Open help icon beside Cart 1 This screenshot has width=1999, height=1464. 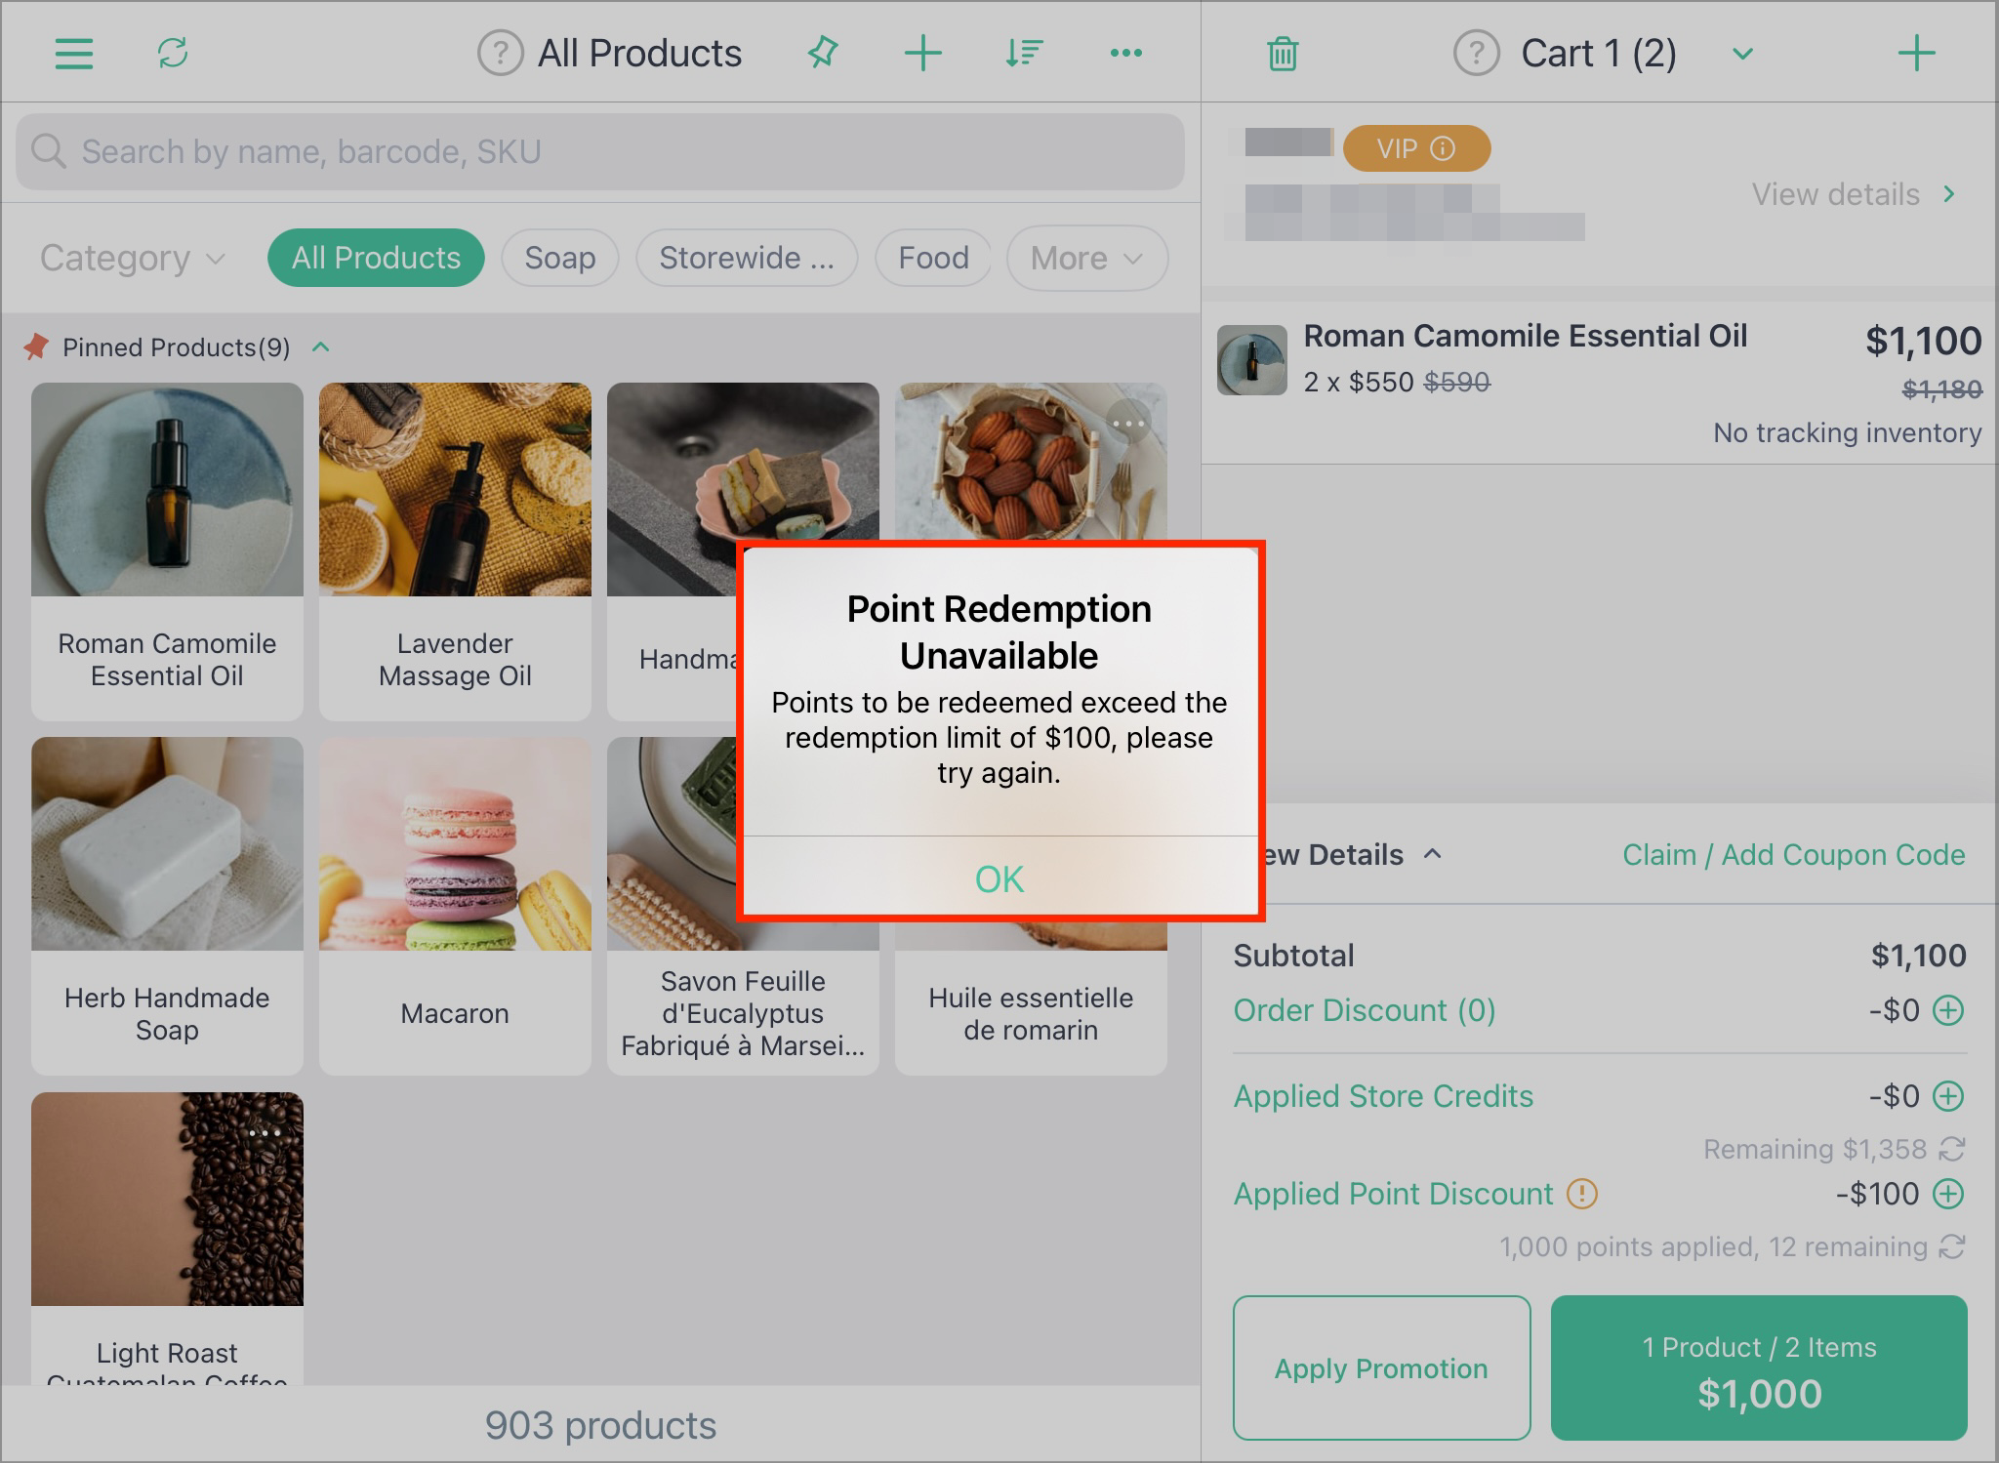(x=1476, y=53)
